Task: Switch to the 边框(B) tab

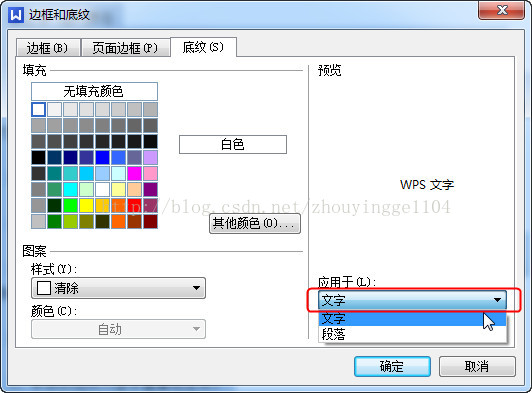Action: (x=48, y=48)
